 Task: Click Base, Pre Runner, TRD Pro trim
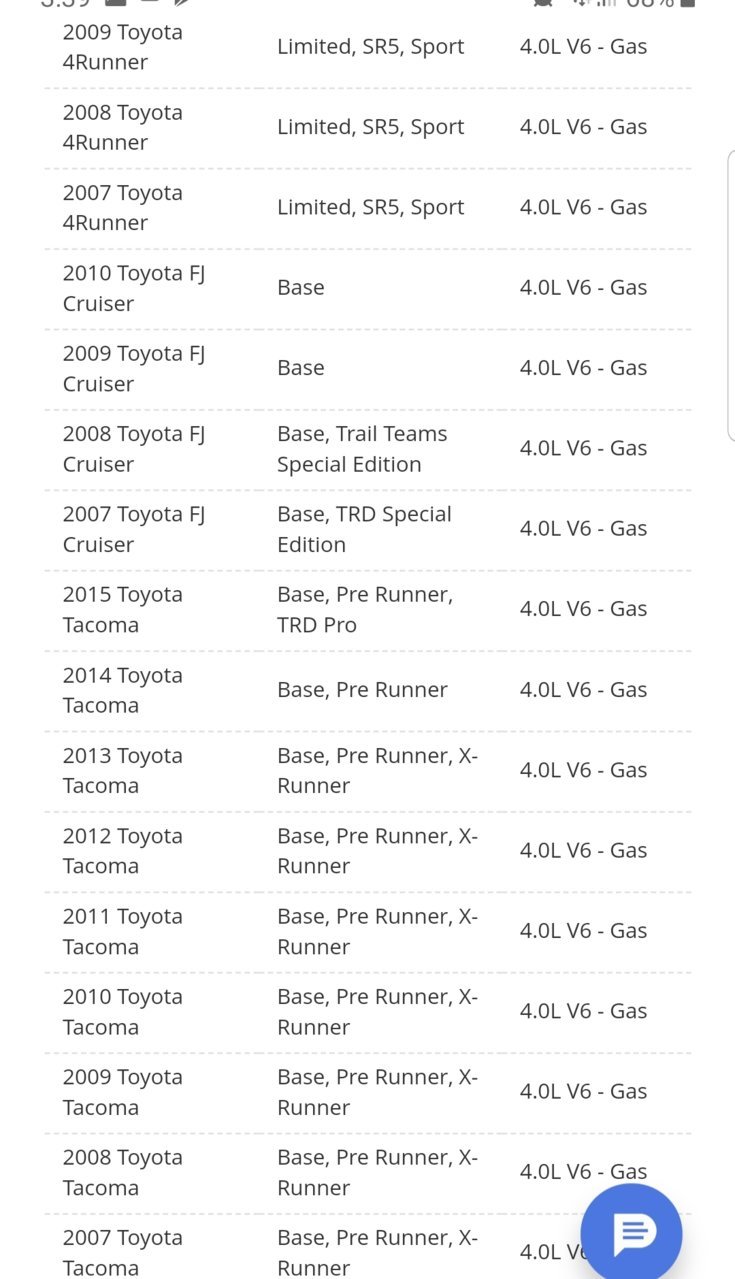pos(365,609)
